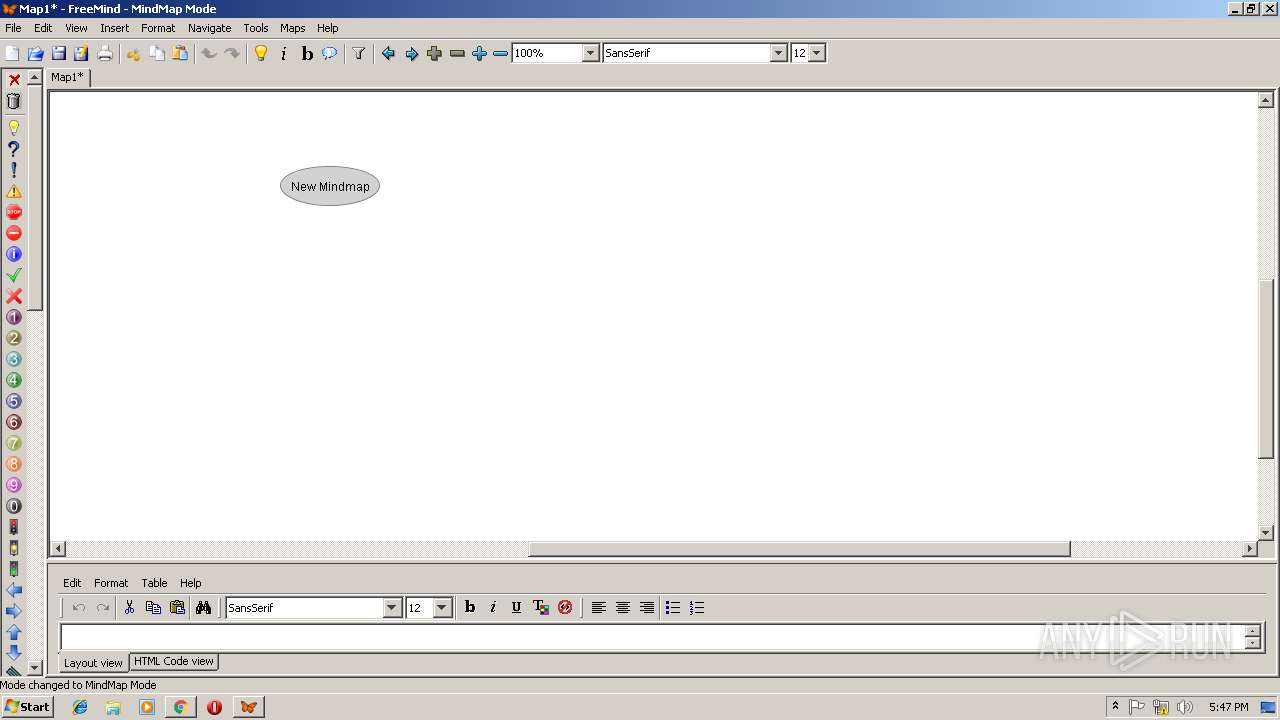
Task: Add the priority 8 orange number icon
Action: point(14,464)
